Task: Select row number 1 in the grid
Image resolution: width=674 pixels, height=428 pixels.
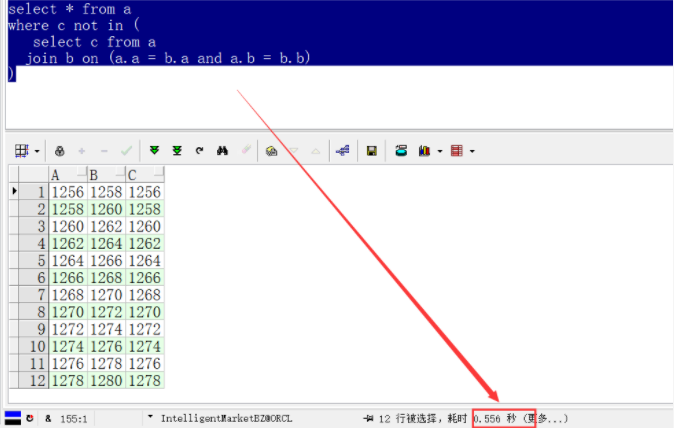Action: (34, 192)
